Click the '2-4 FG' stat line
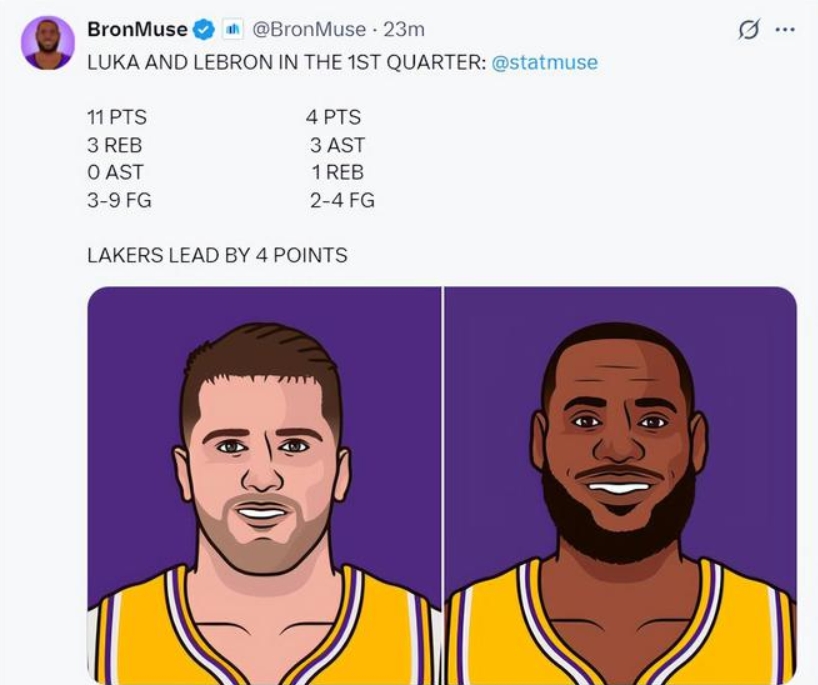This screenshot has width=818, height=685. [342, 200]
